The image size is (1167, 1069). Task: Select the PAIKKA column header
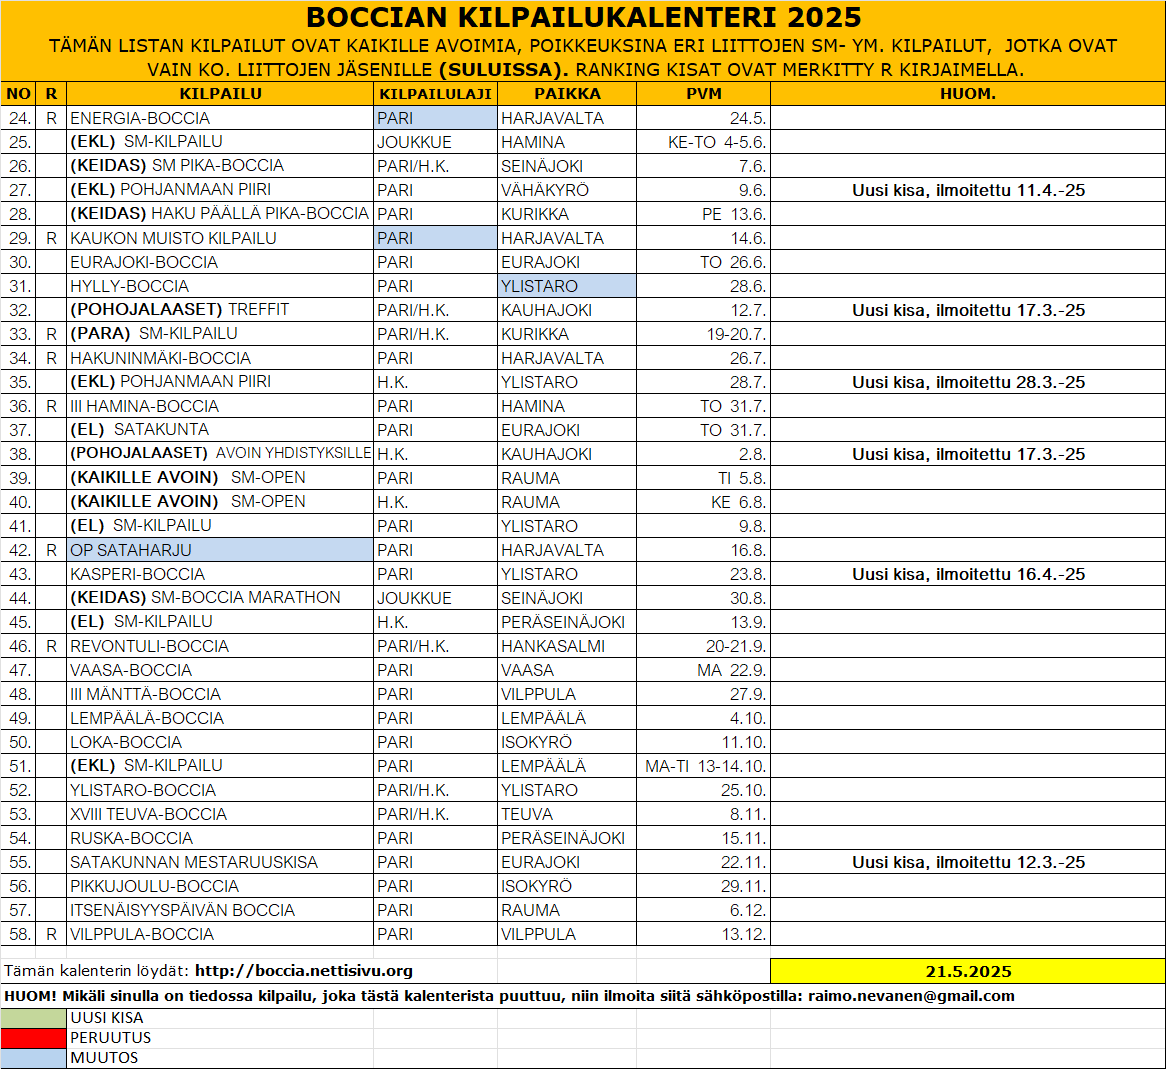click(567, 94)
